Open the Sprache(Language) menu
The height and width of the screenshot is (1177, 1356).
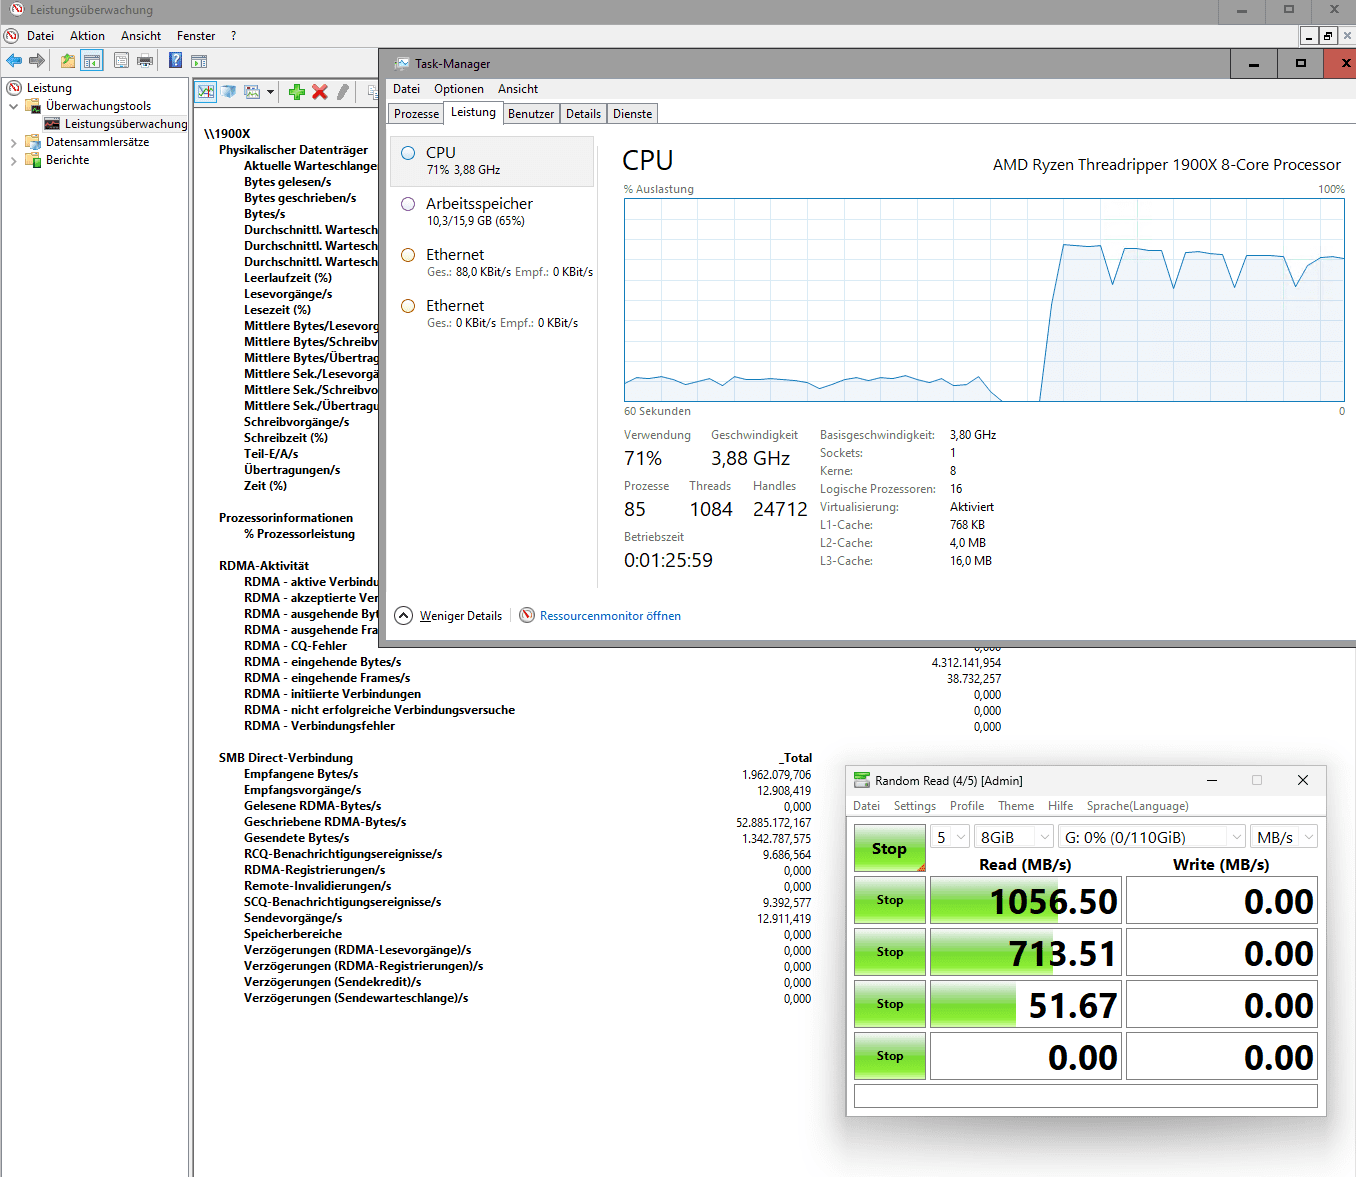click(x=1138, y=806)
